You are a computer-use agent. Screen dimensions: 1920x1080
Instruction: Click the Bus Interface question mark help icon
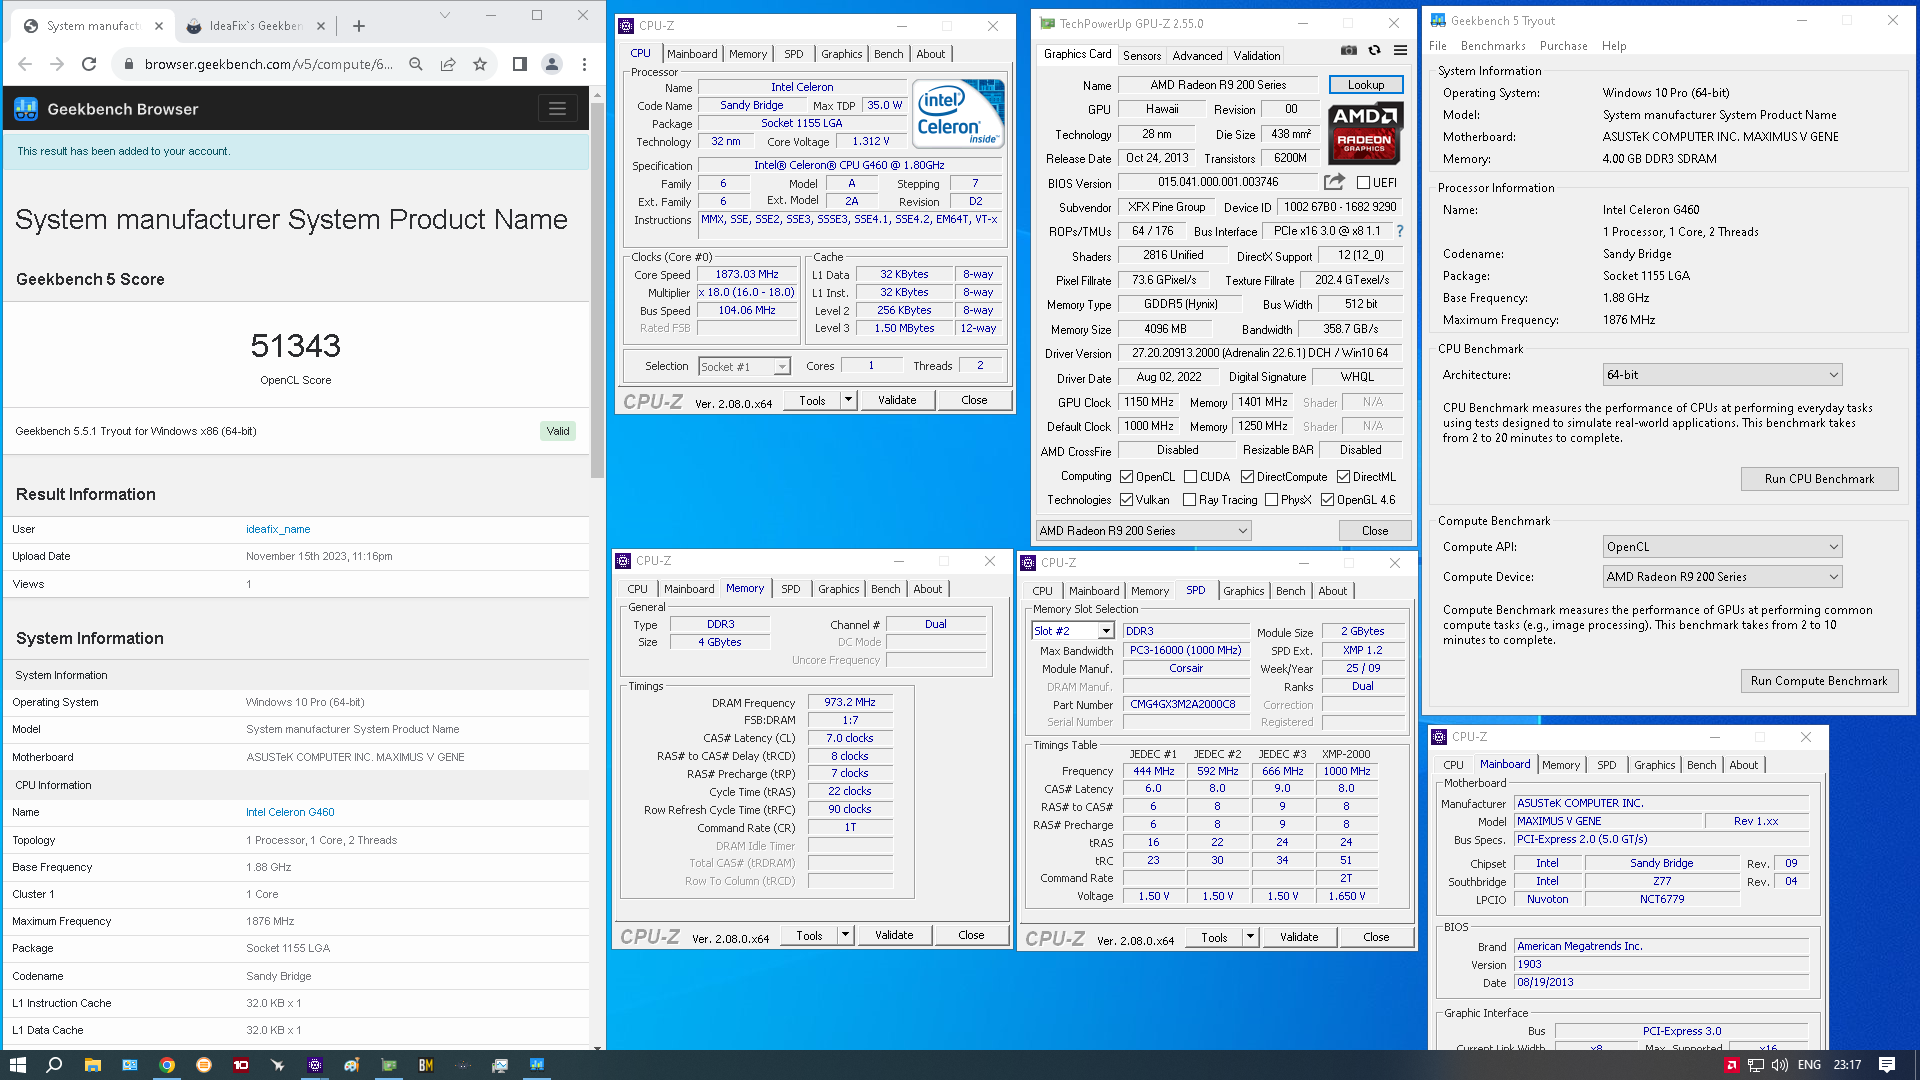(1400, 231)
